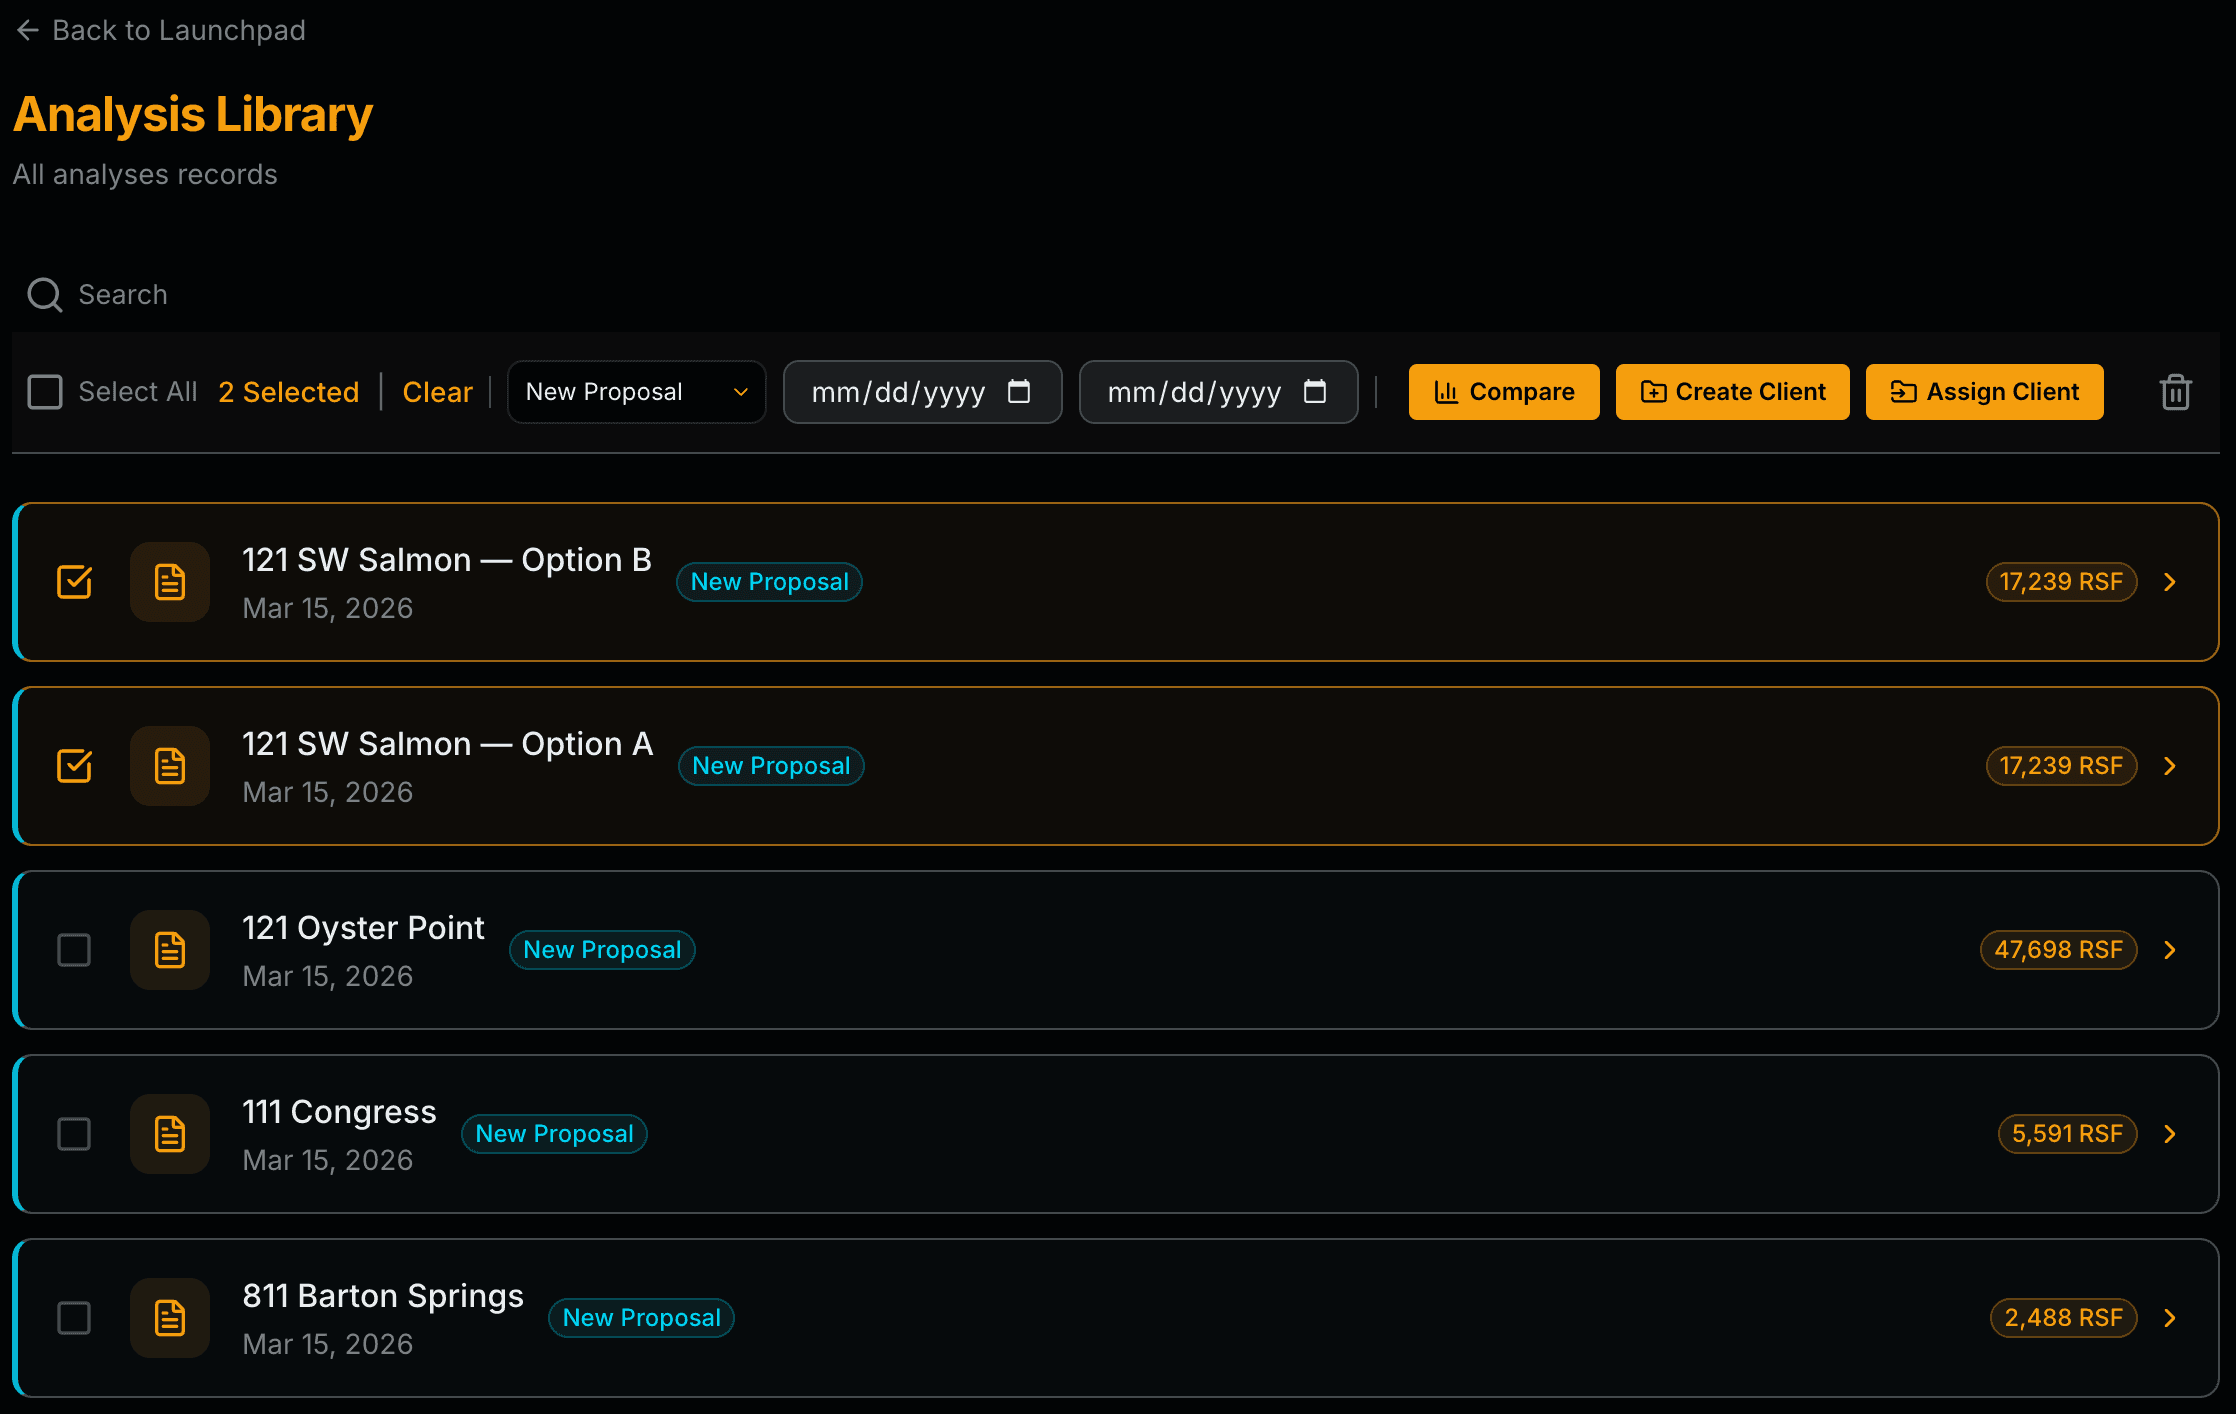Click the Assign Client button
Screen dimensions: 2236x1414
pos(1984,392)
